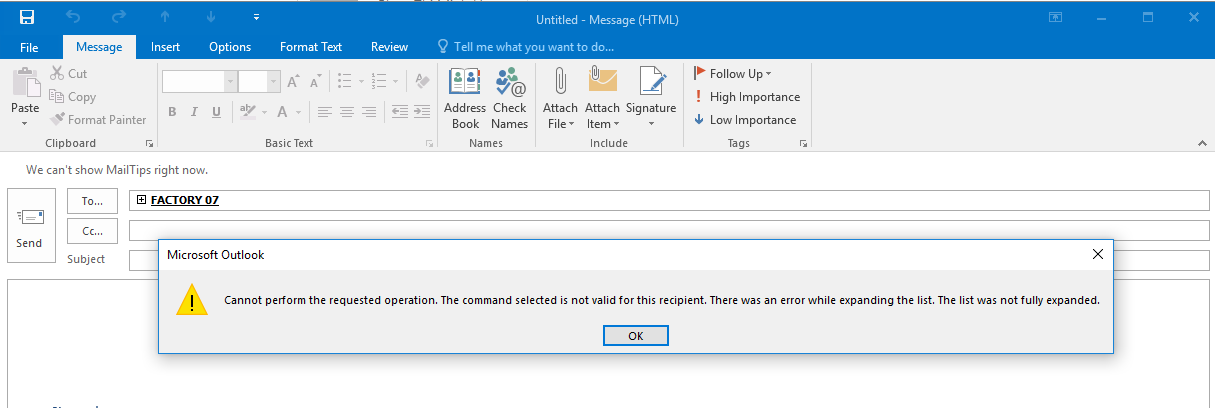
Task: Confirm the error dialog with OK
Action: (636, 336)
